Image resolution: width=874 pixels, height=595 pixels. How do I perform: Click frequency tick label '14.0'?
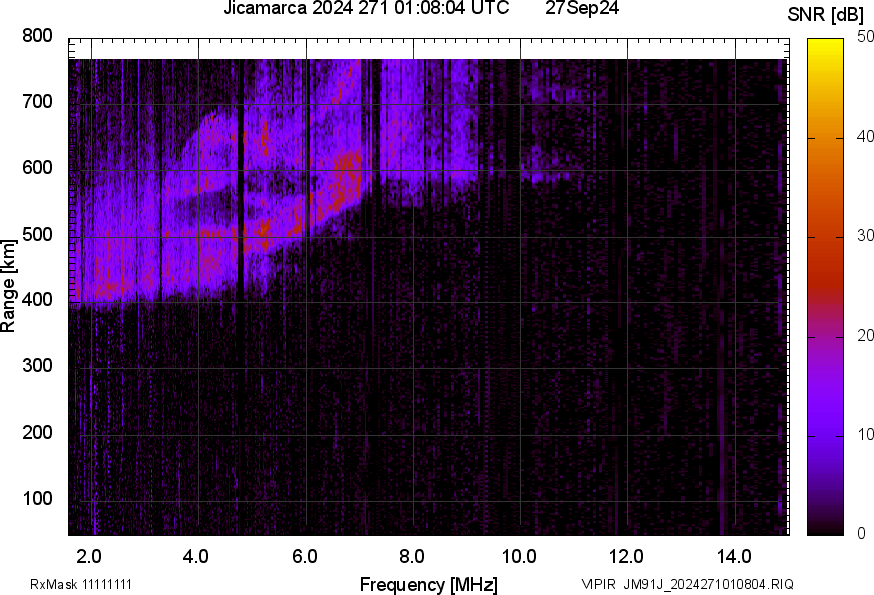click(x=734, y=557)
